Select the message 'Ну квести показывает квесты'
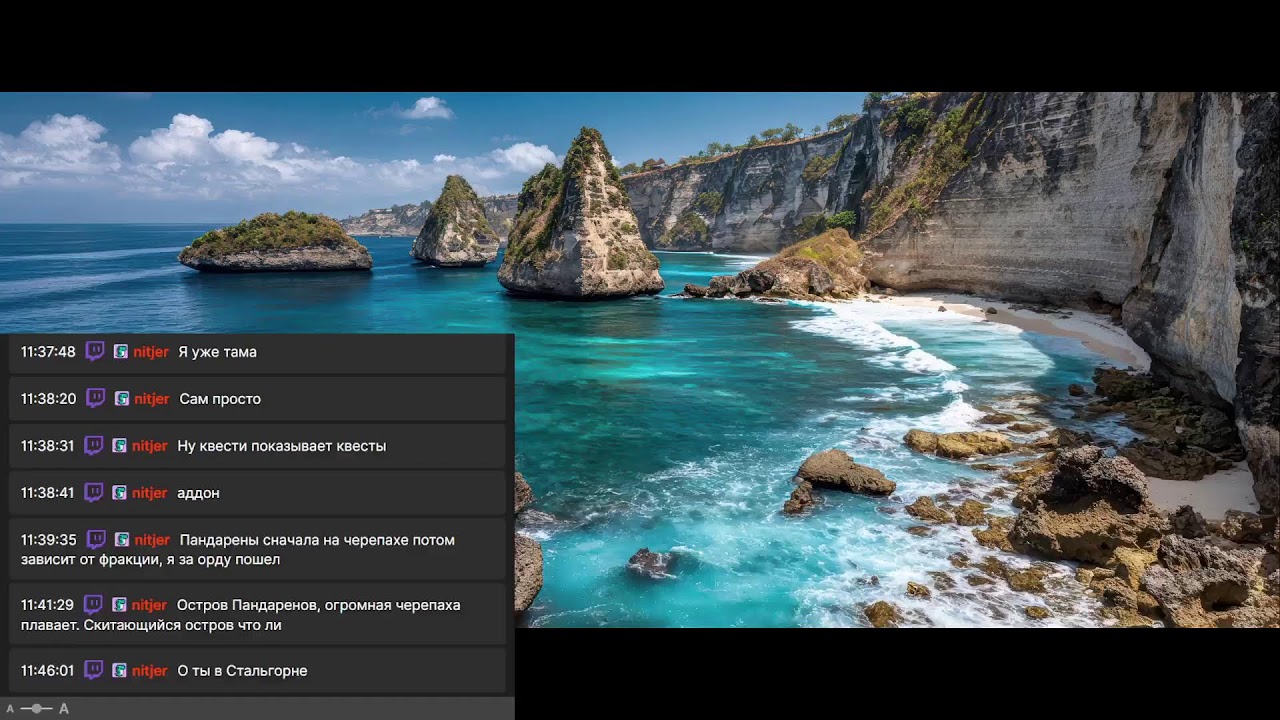This screenshot has width=1280, height=720. click(281, 446)
